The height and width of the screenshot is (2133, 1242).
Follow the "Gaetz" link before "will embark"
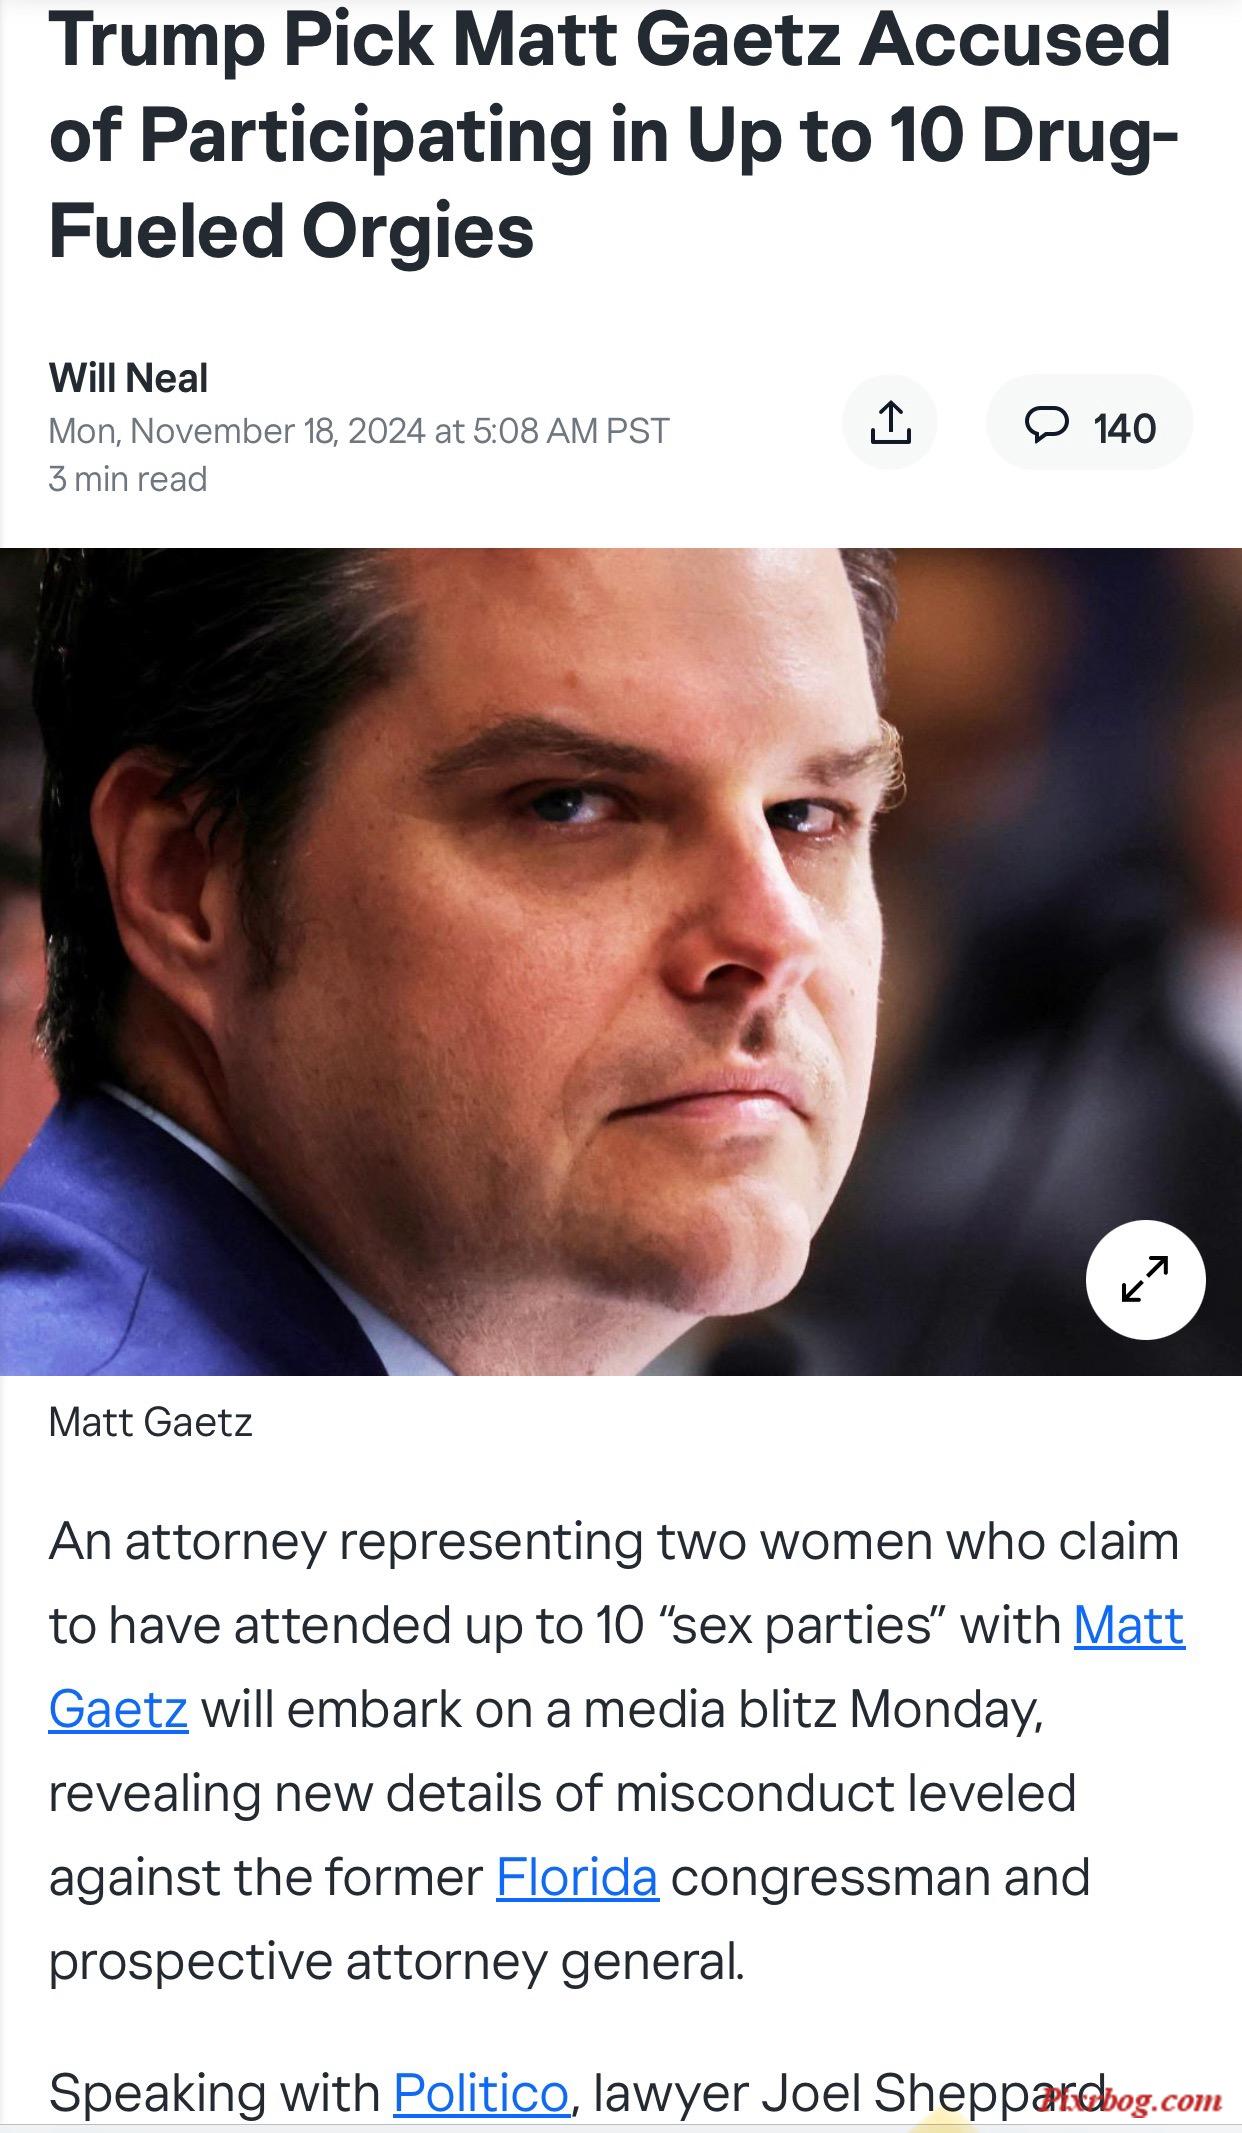click(x=118, y=1709)
